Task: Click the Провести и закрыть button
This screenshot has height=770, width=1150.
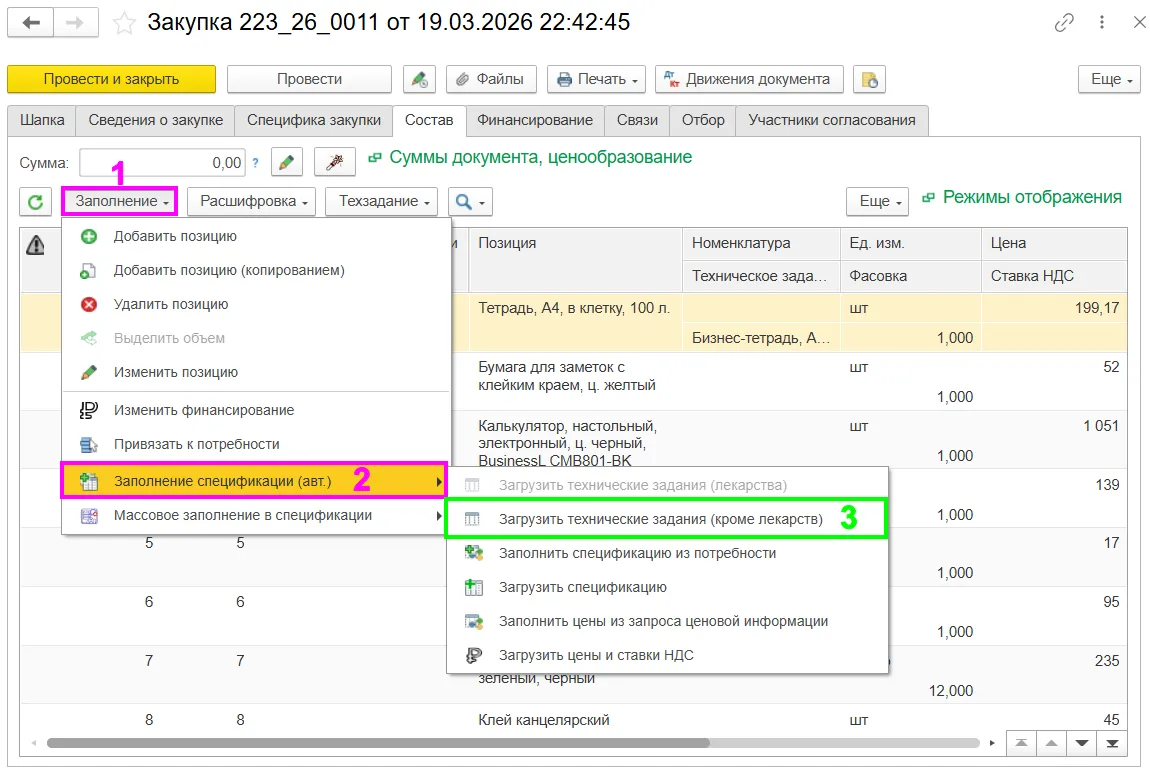Action: tap(111, 79)
